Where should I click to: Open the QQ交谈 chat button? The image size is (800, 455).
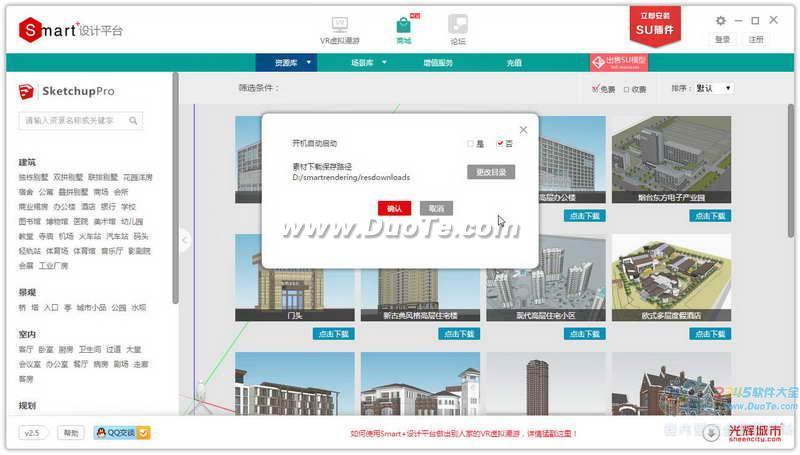(x=122, y=433)
